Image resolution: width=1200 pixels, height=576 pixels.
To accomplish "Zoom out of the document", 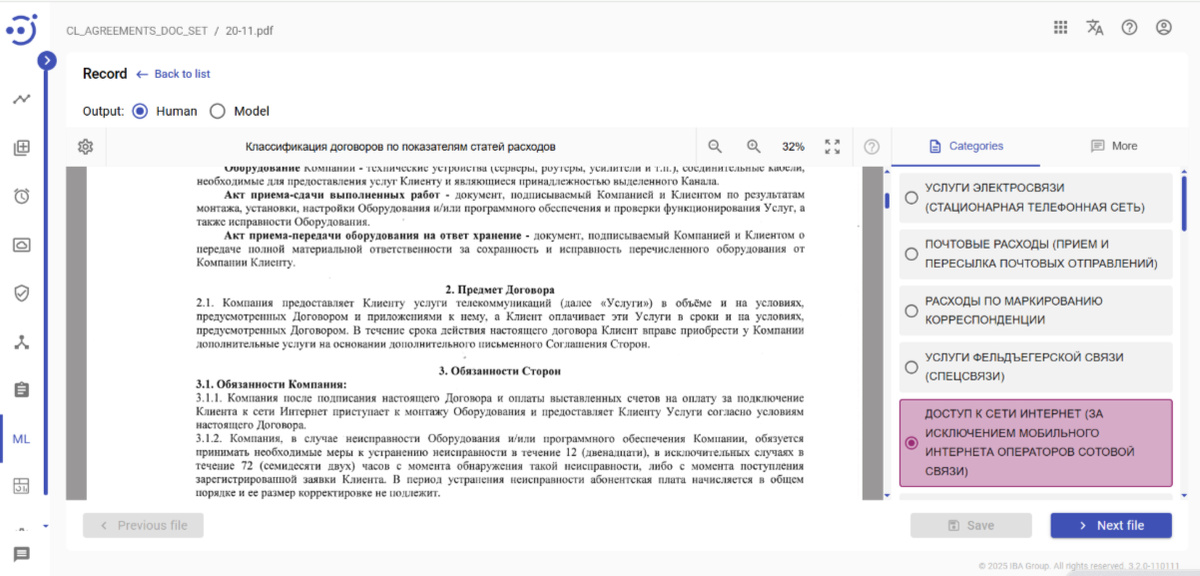I will pos(715,147).
